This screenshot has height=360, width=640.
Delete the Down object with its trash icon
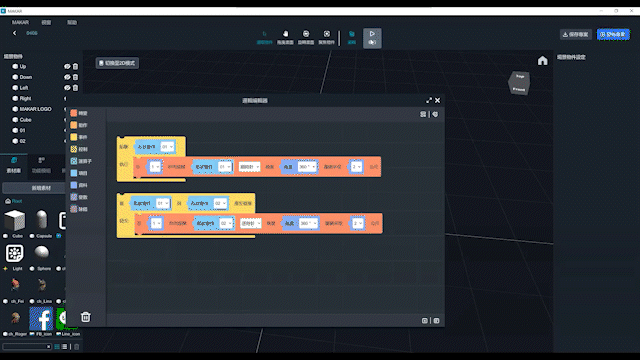[x=75, y=77]
